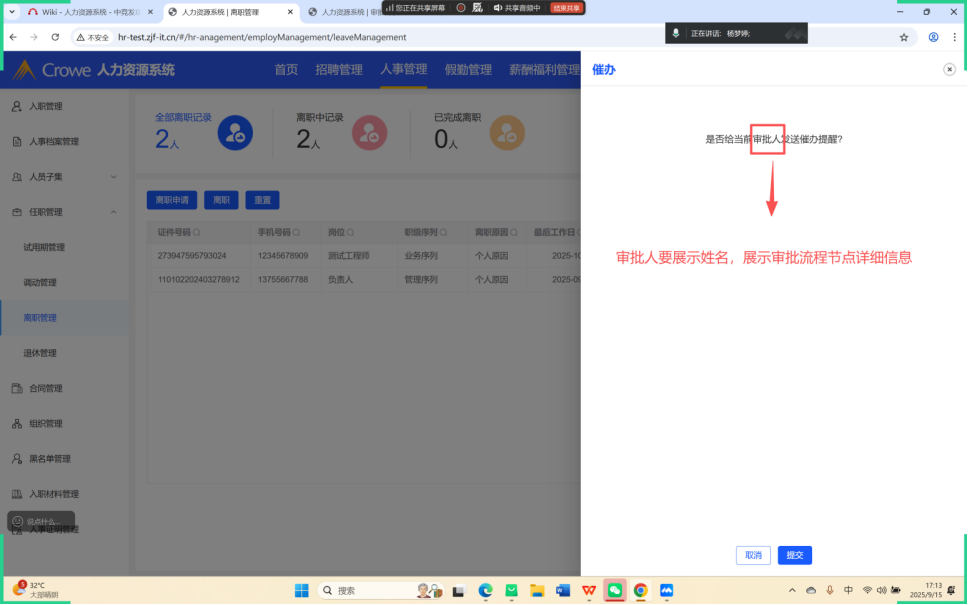
Task: Open the 招聘管理 top menu
Action: pos(339,70)
